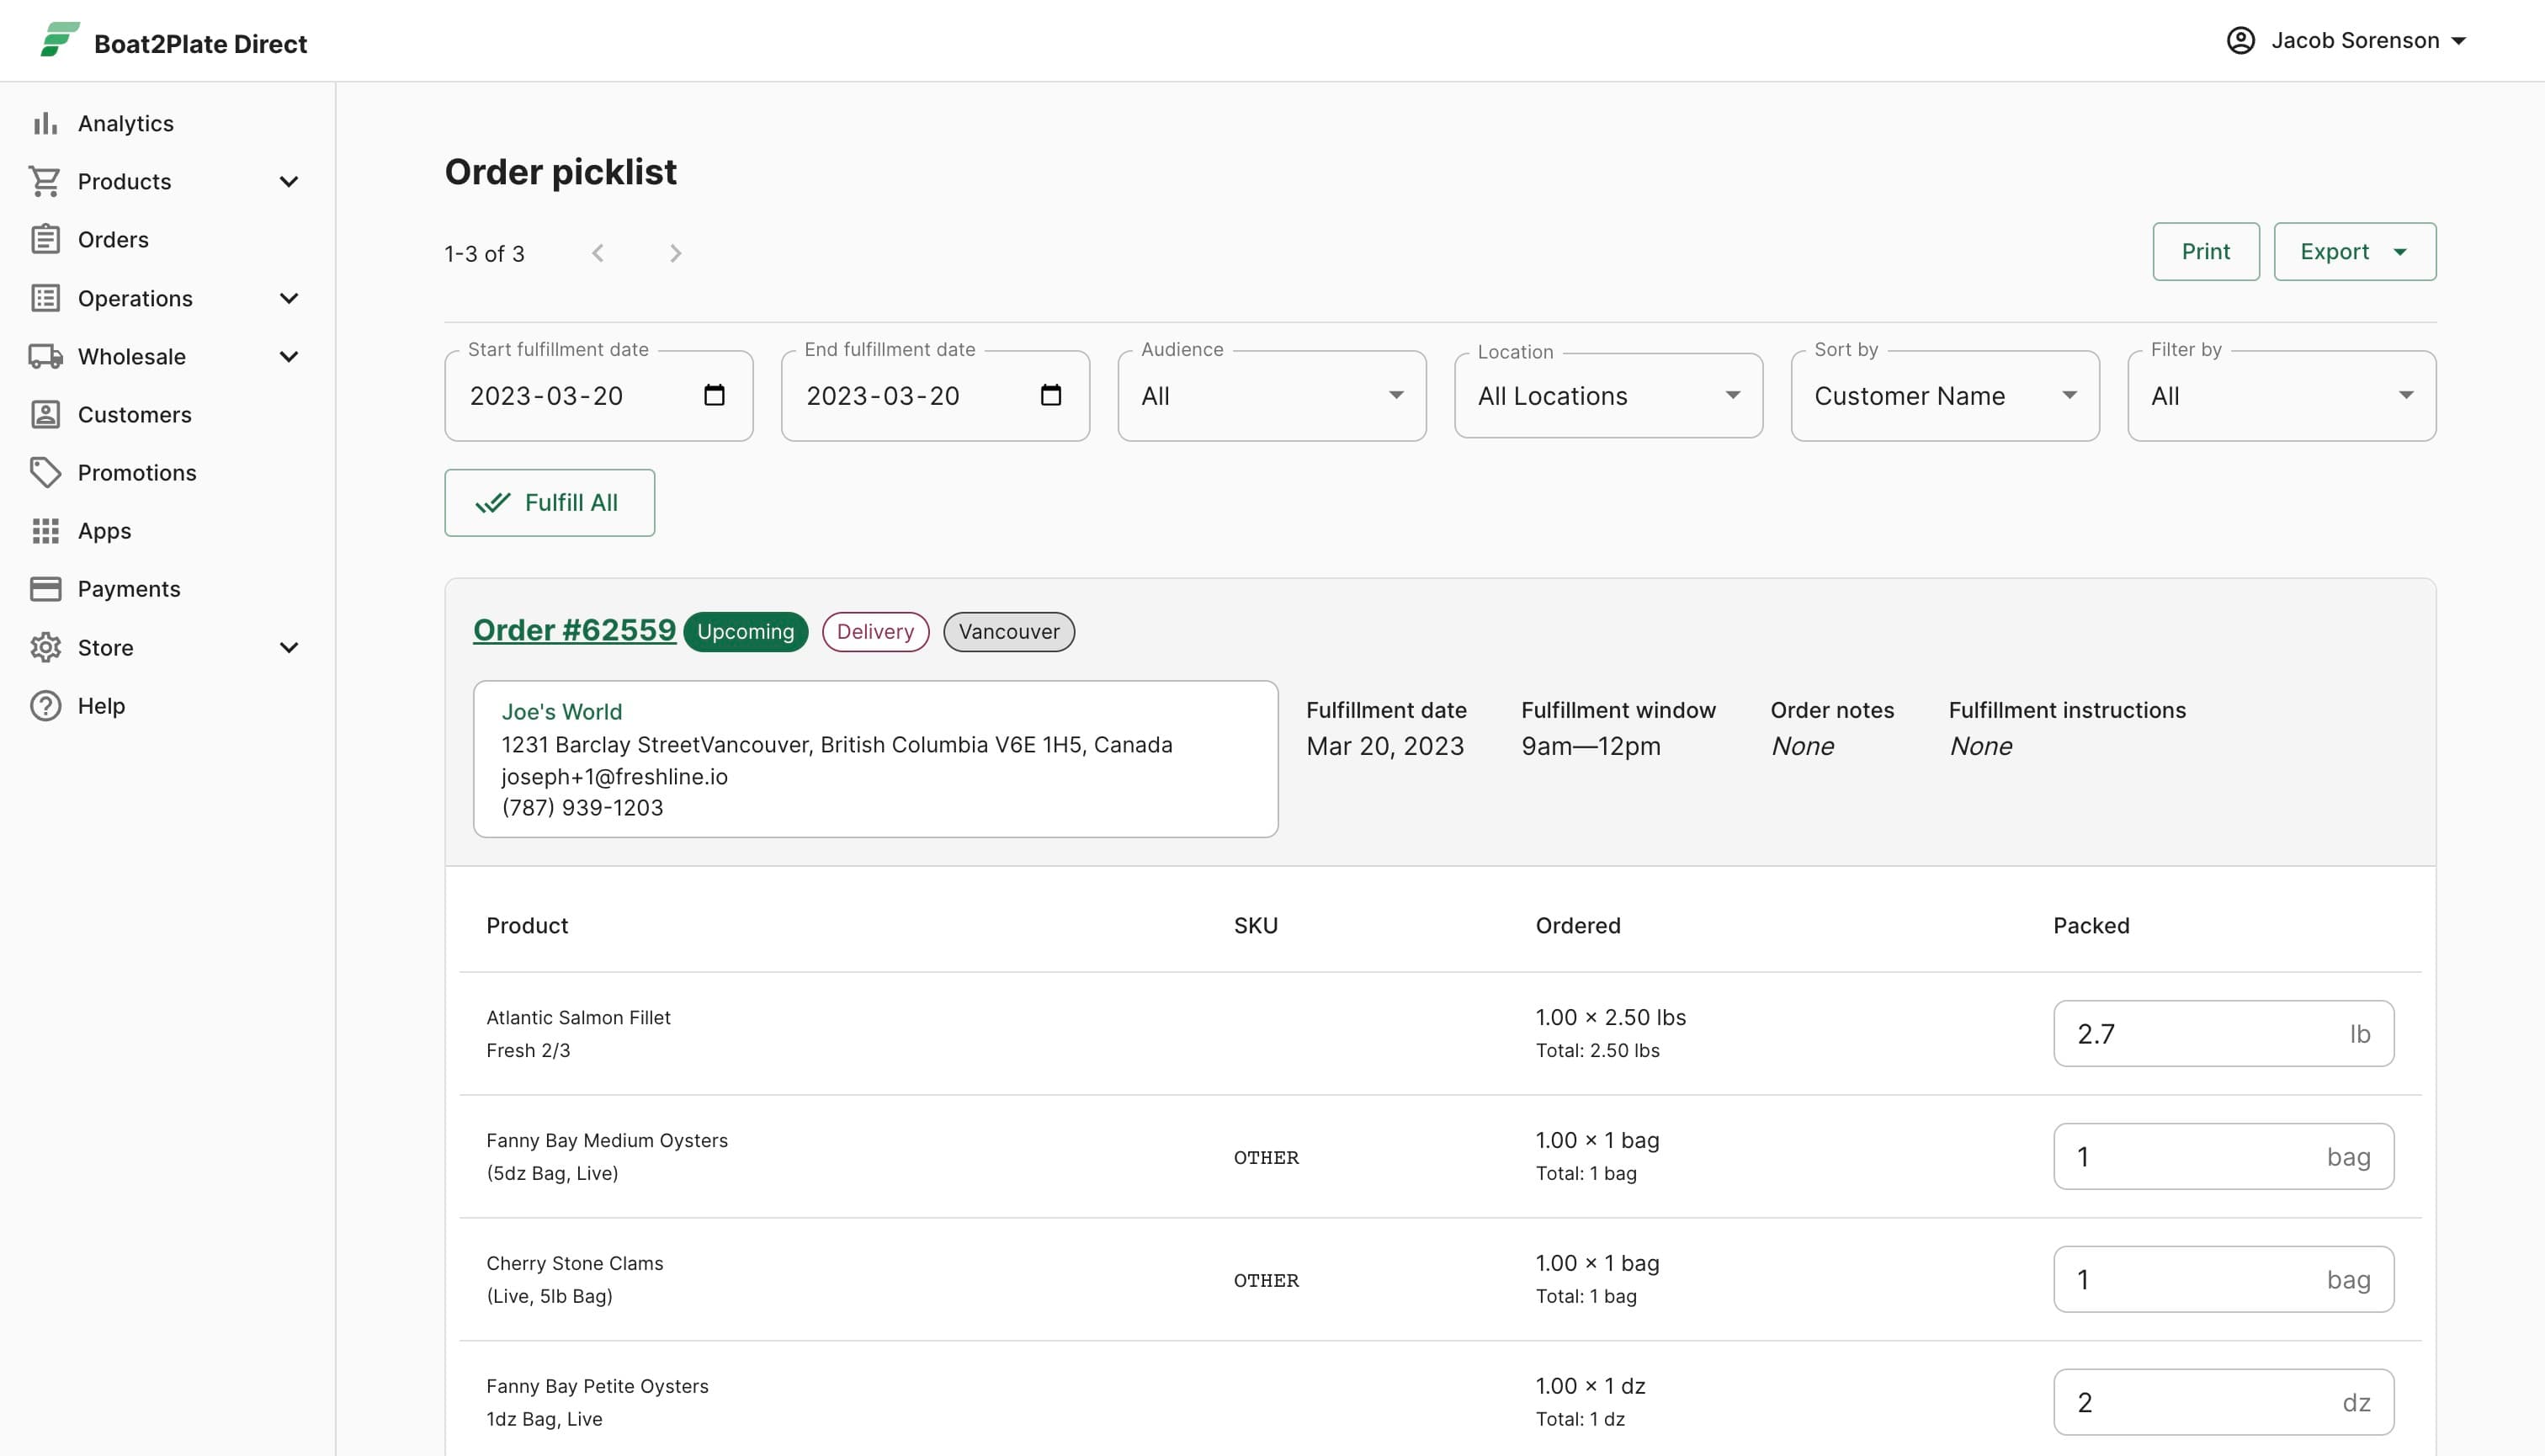Click the Packed column header

click(x=2091, y=925)
